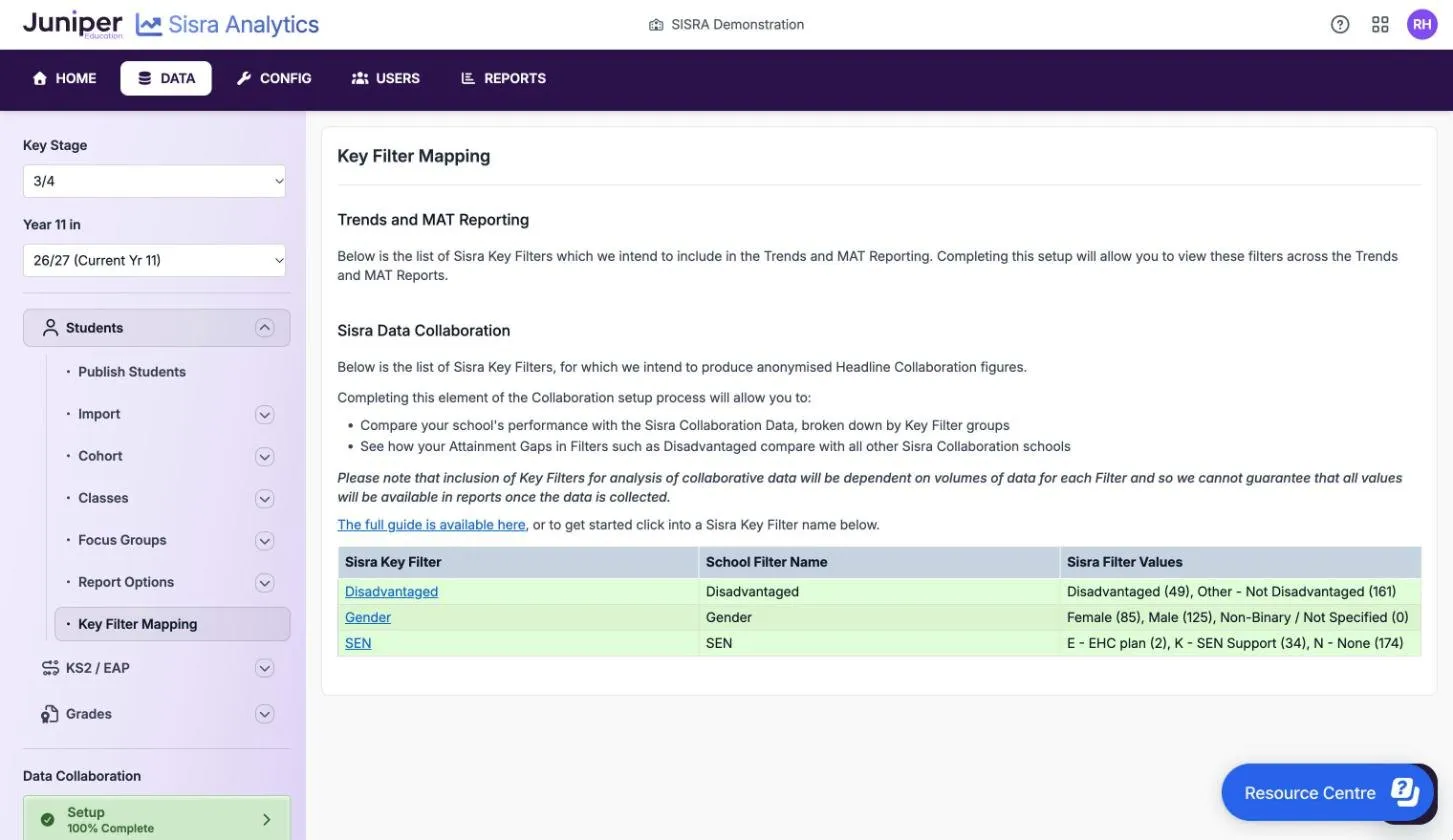The width and height of the screenshot is (1453, 840).
Task: Open the Setup 100% Complete button
Action: (x=157, y=820)
